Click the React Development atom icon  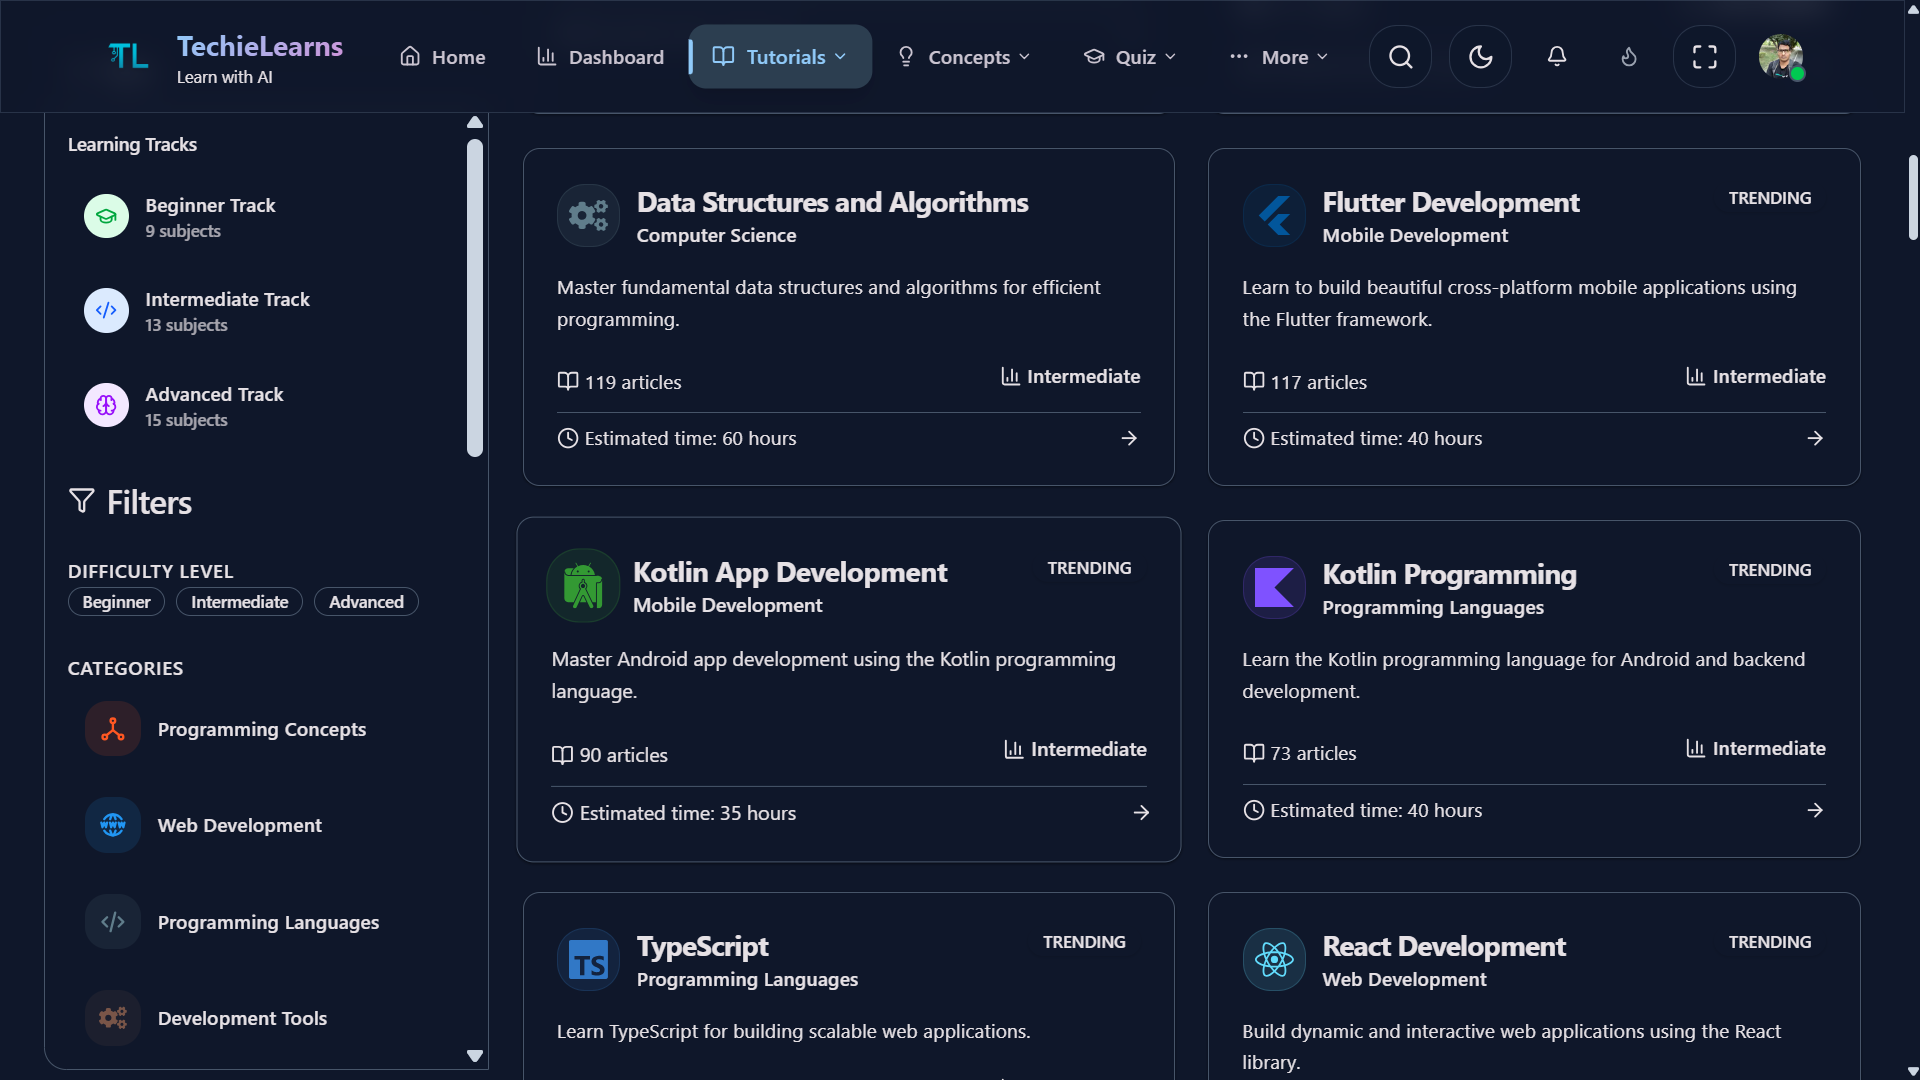click(1273, 959)
